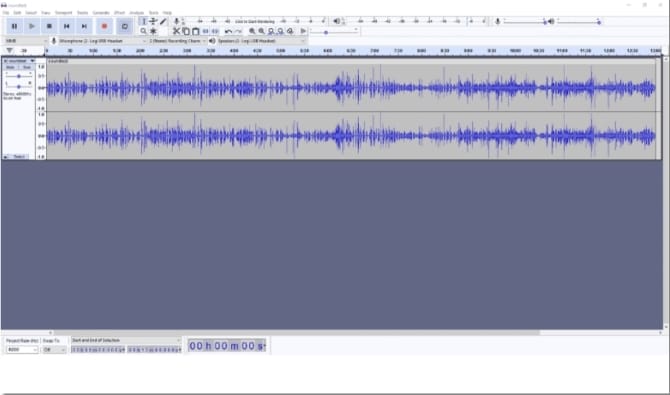Click the Cut scissors icon
The width and height of the screenshot is (670, 395).
176,31
